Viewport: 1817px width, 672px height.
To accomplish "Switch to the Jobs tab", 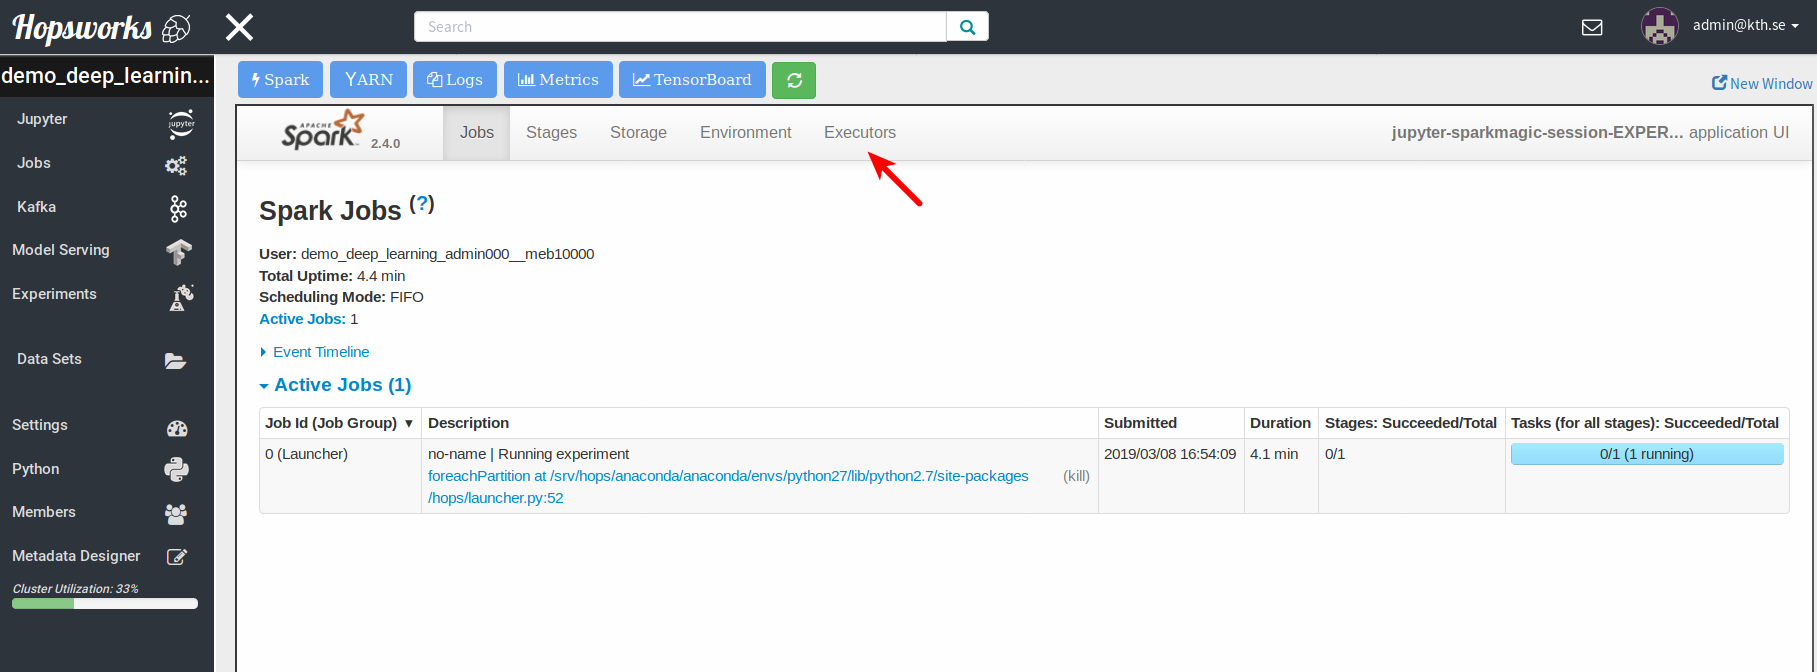I will (477, 132).
